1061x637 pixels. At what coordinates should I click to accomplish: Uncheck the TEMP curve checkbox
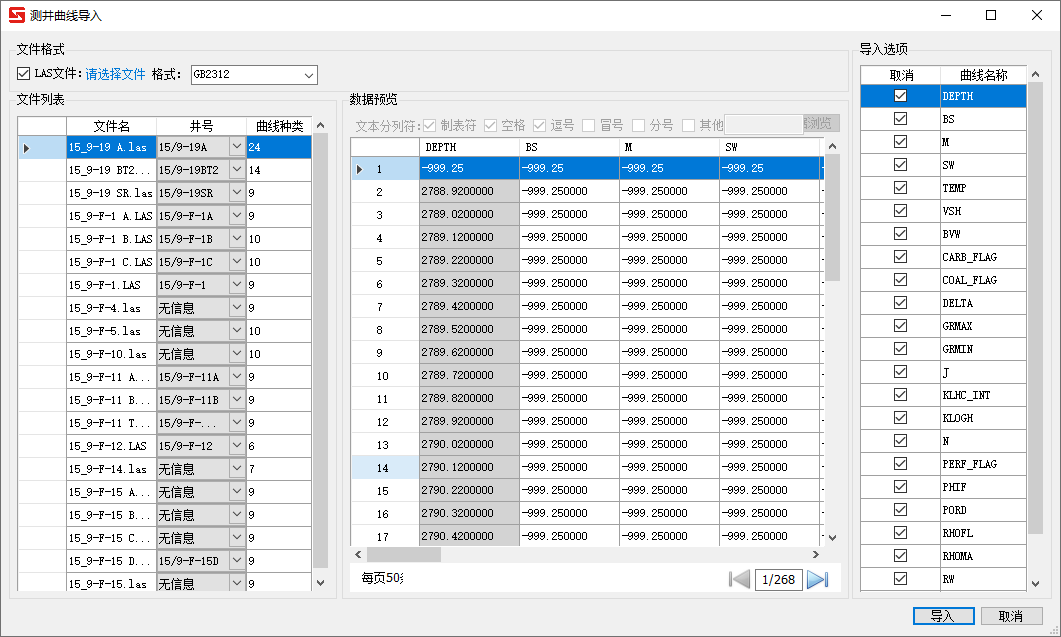(900, 188)
